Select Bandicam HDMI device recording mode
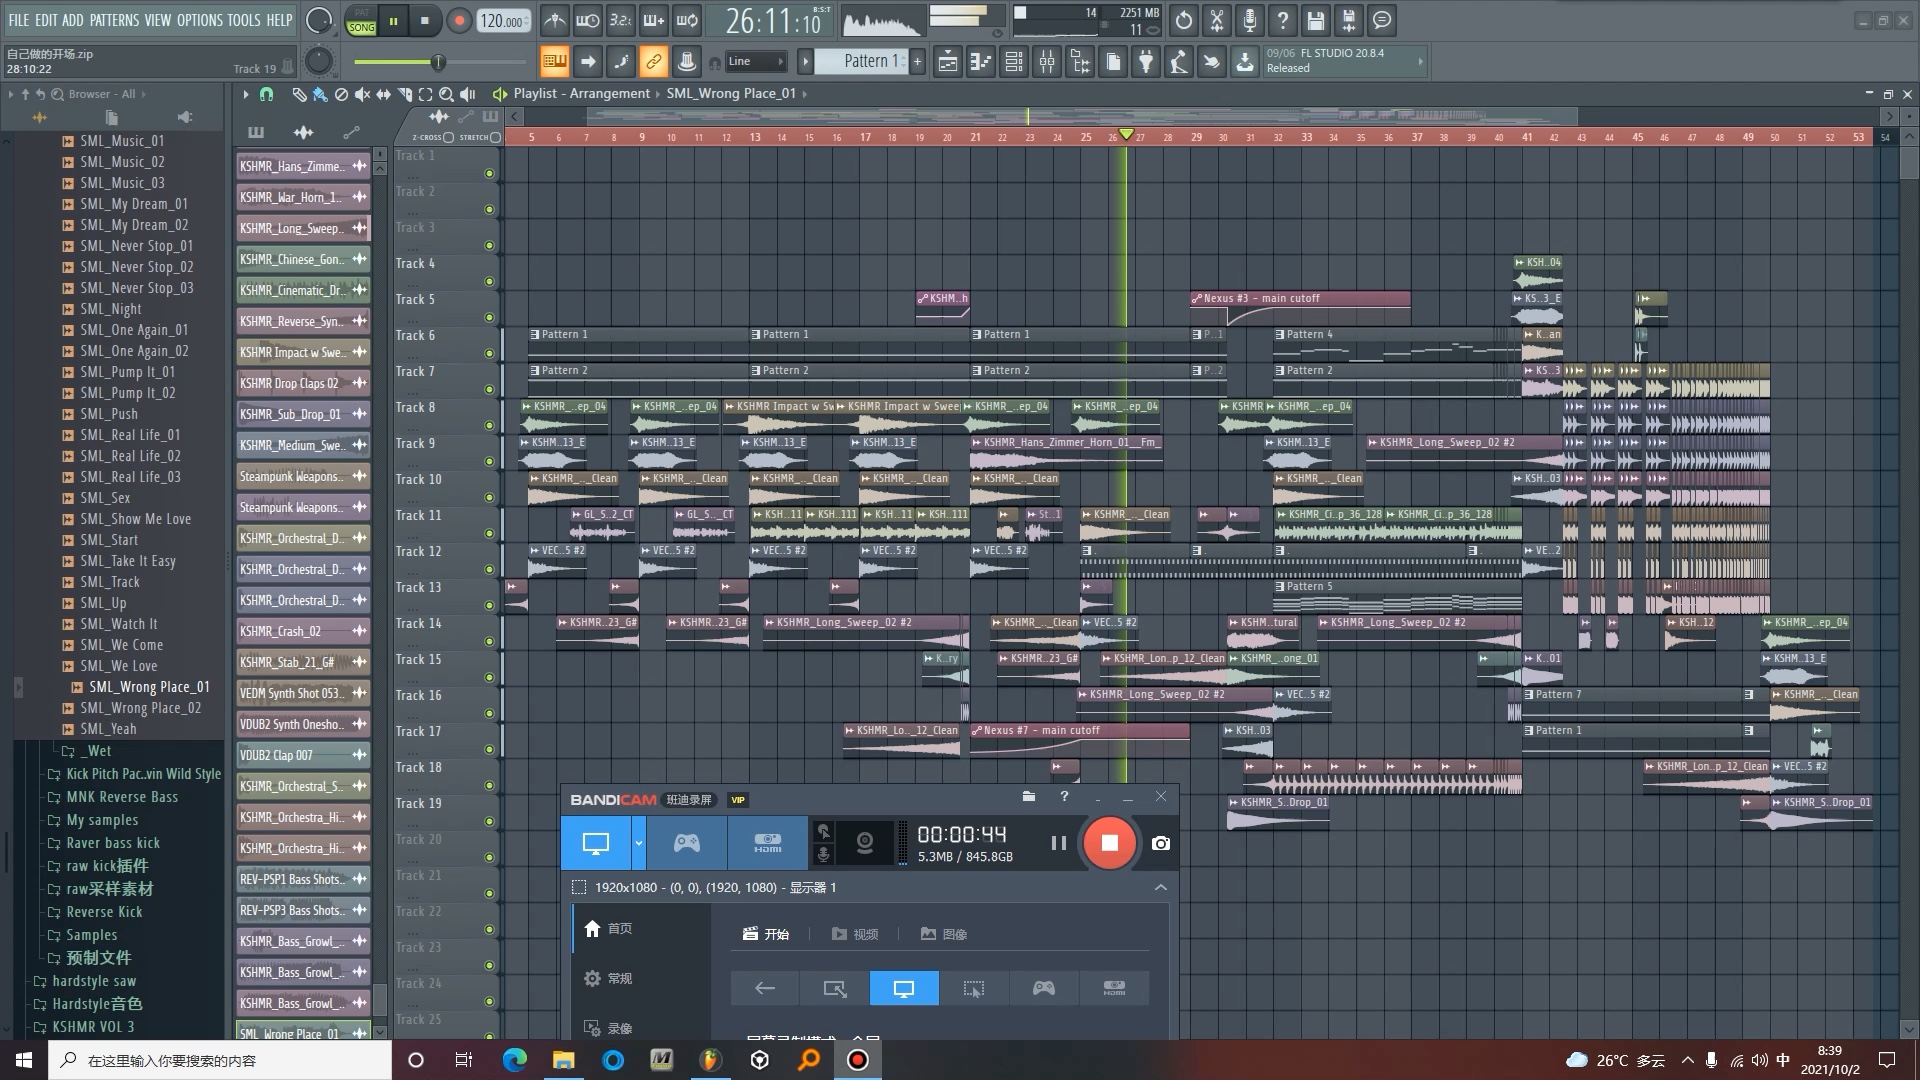1920x1080 pixels. 768,843
